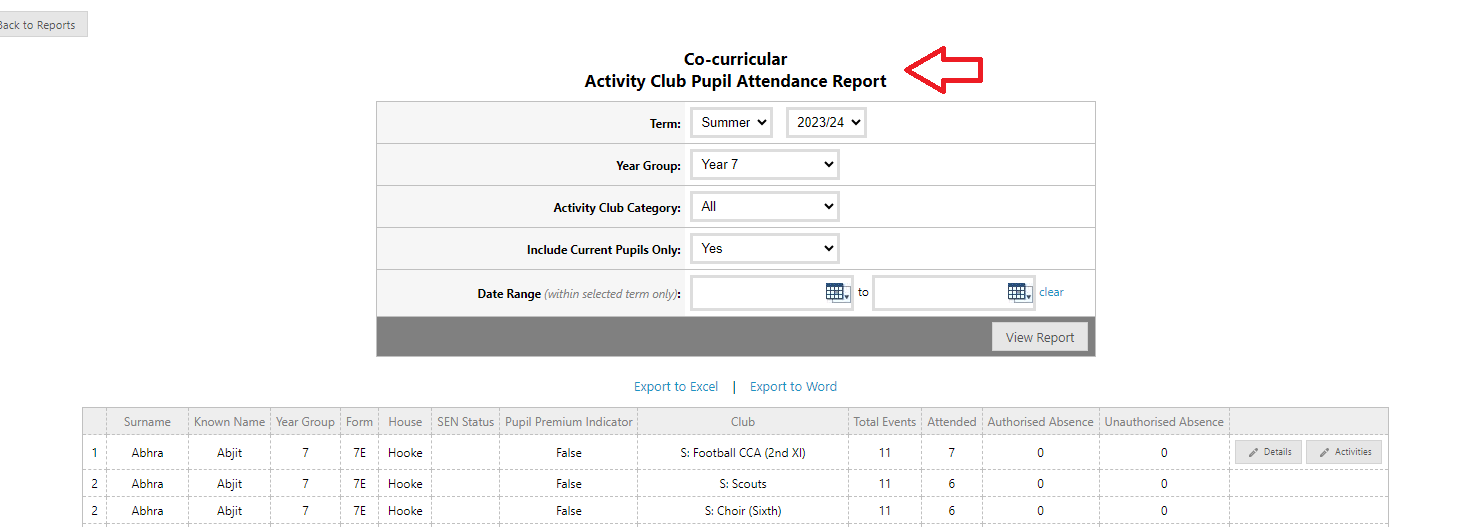
Task: Click the Activities button for Abhra
Action: pyautogui.click(x=1344, y=452)
